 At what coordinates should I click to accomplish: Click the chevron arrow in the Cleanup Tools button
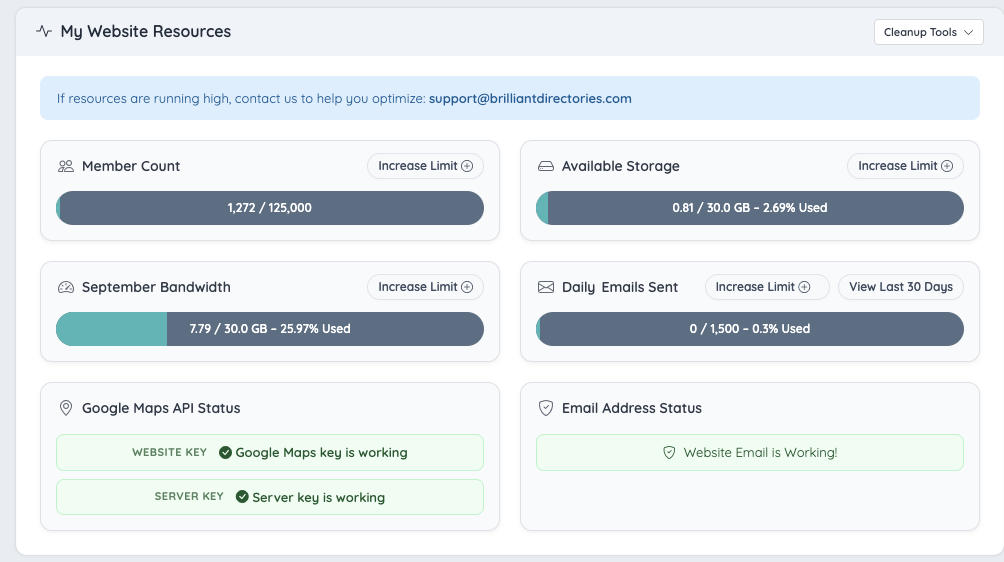point(968,33)
